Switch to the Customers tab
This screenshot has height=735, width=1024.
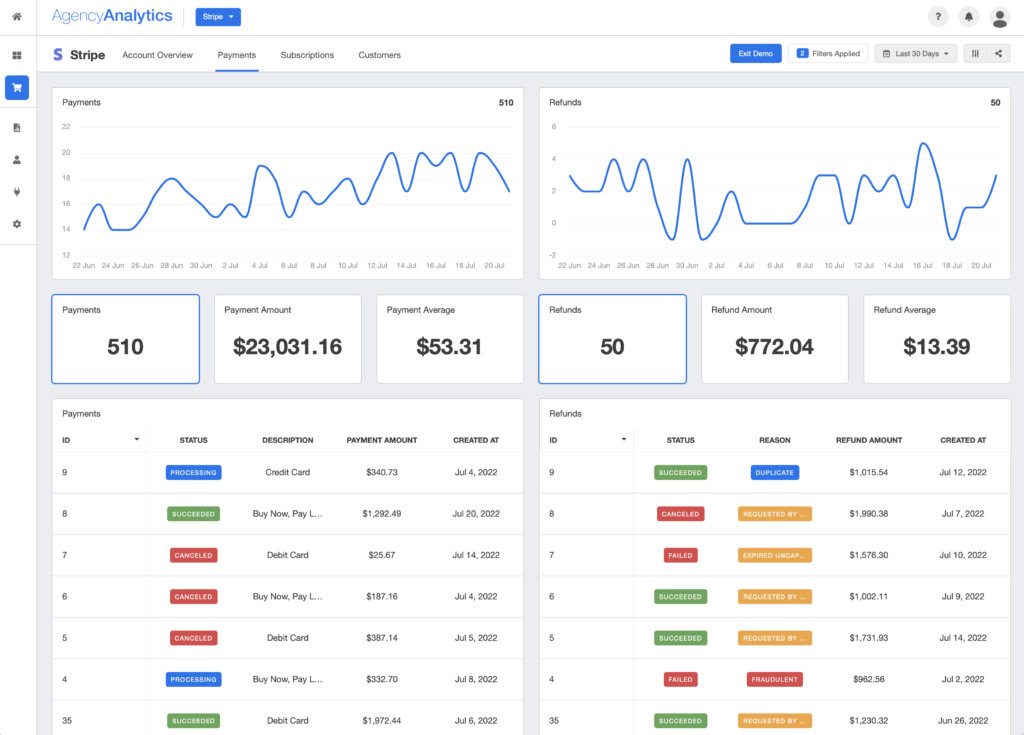click(x=379, y=55)
